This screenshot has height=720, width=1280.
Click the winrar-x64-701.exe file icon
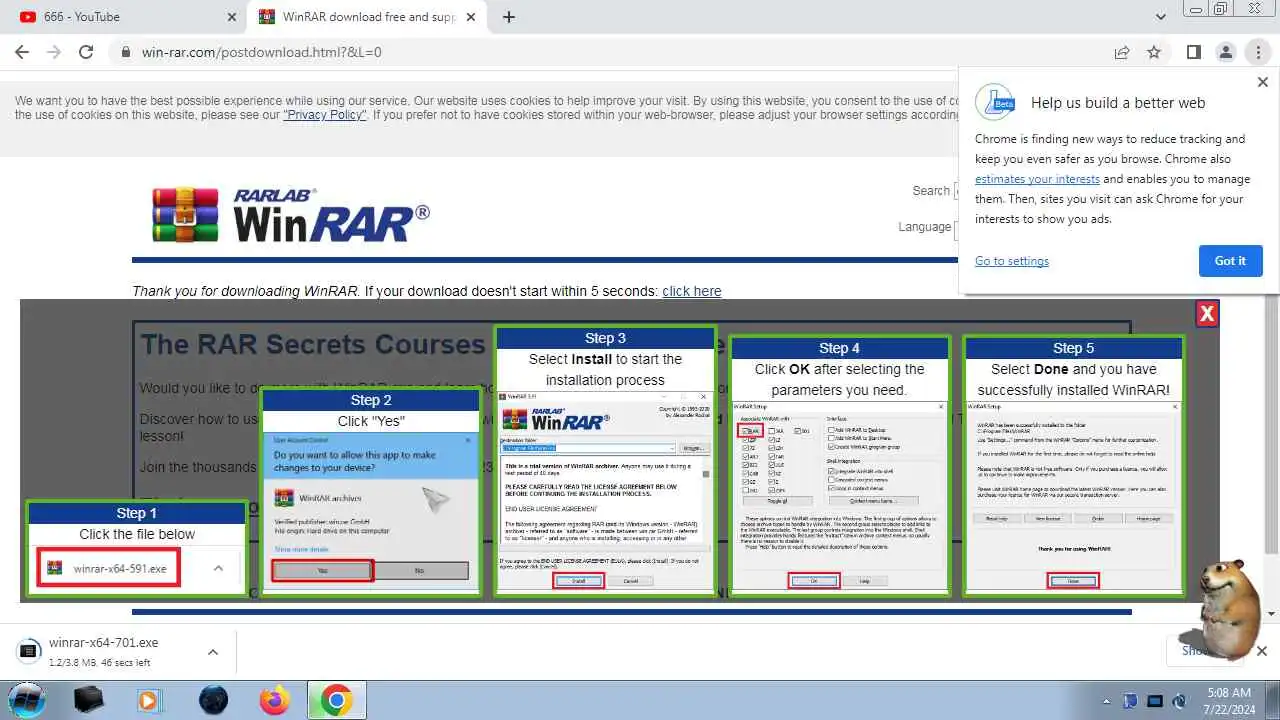click(x=28, y=650)
